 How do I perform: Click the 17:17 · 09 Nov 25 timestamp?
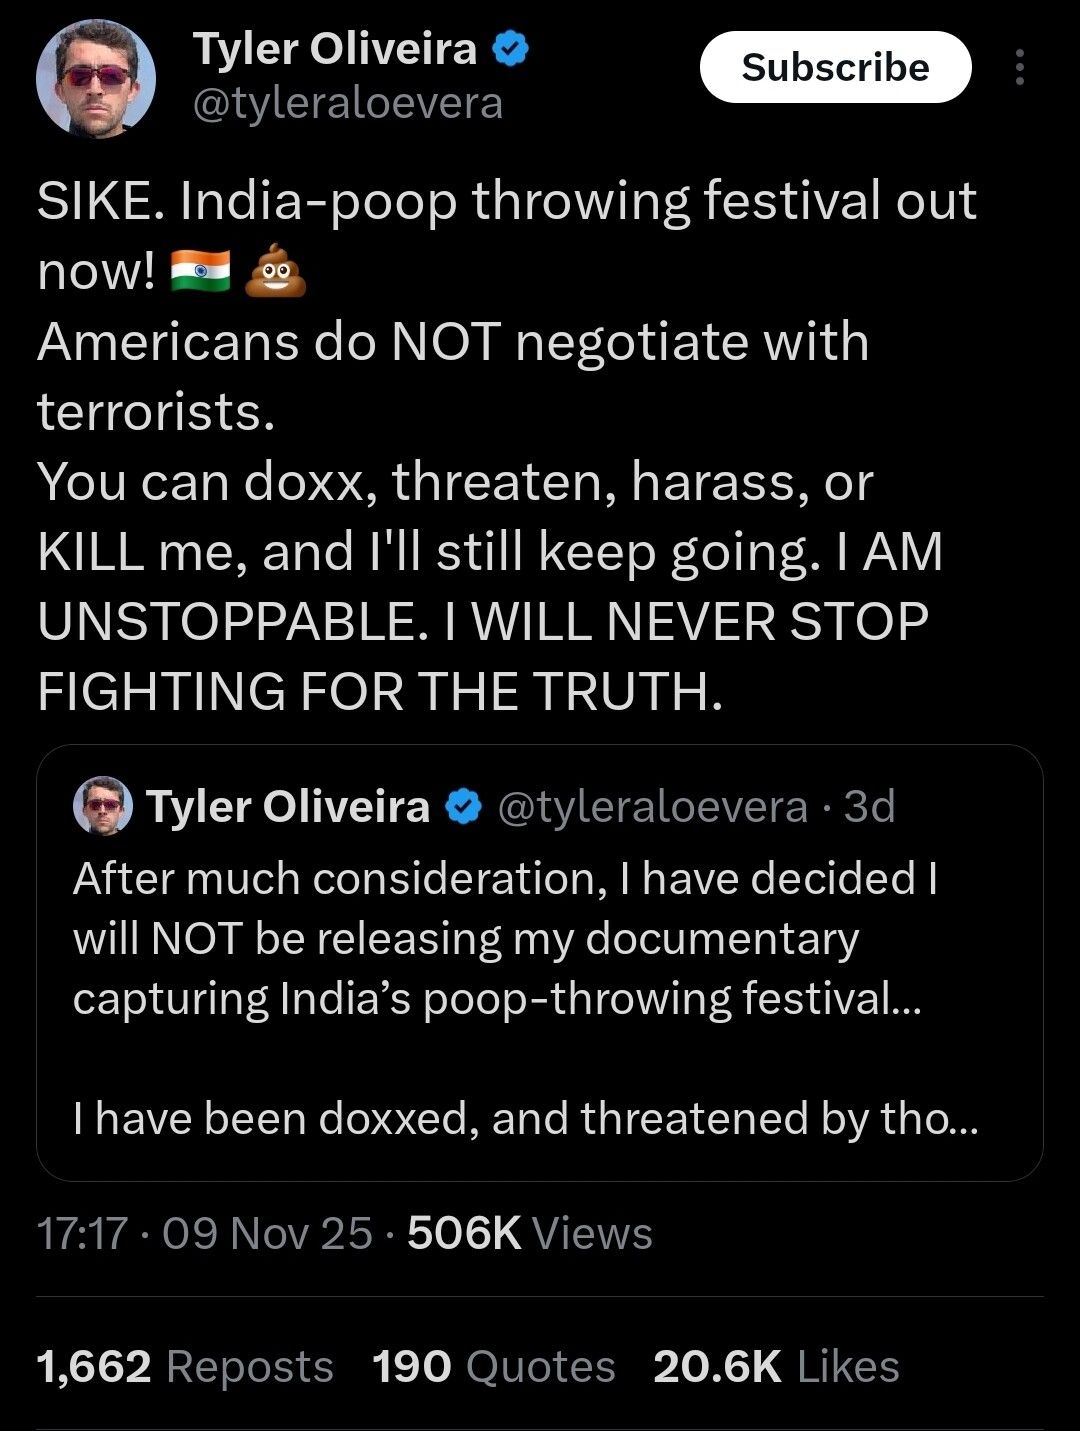204,1233
